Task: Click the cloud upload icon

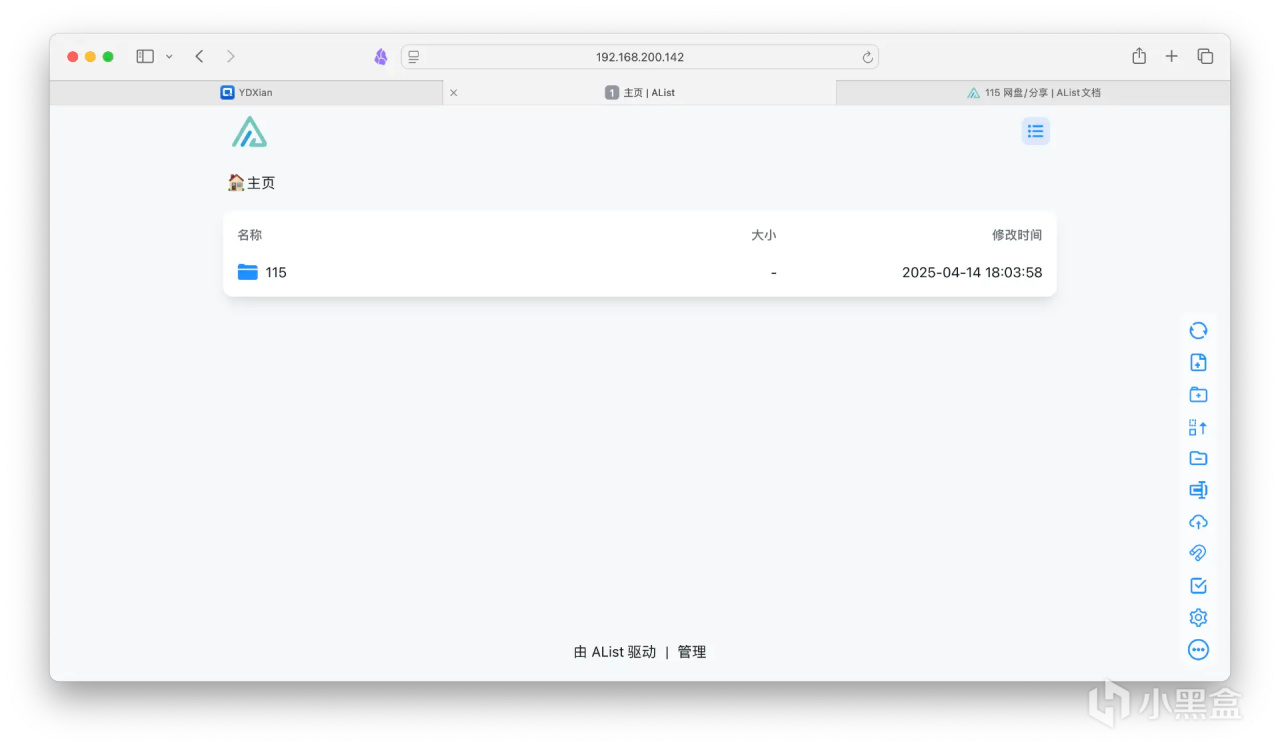Action: pyautogui.click(x=1198, y=522)
